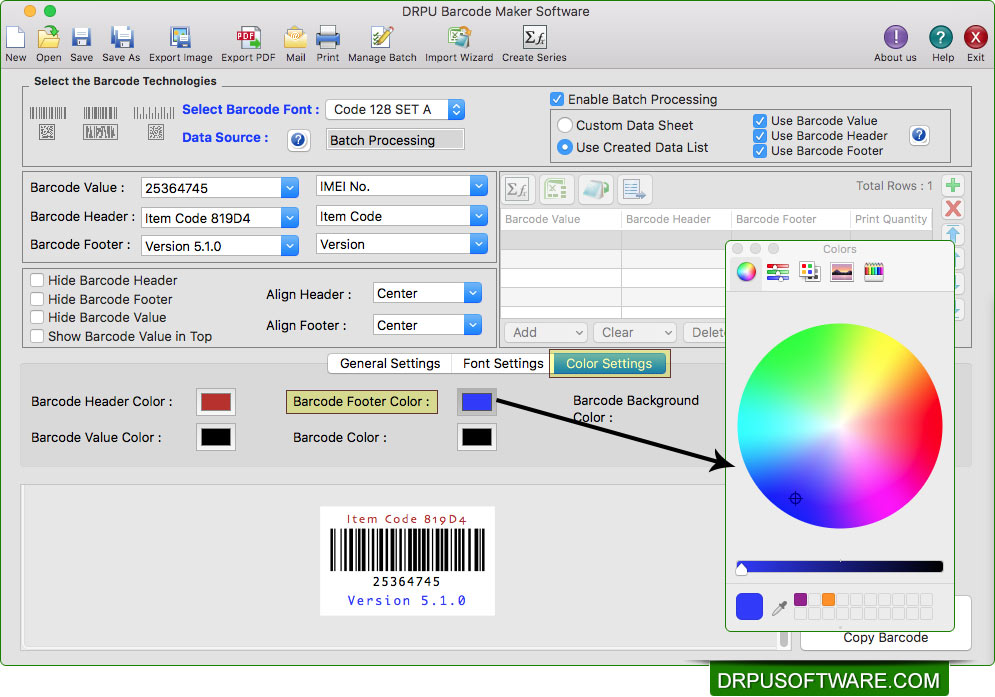Pick the eyedropper tool in Colors panel
This screenshot has height=697, width=995.
779,608
